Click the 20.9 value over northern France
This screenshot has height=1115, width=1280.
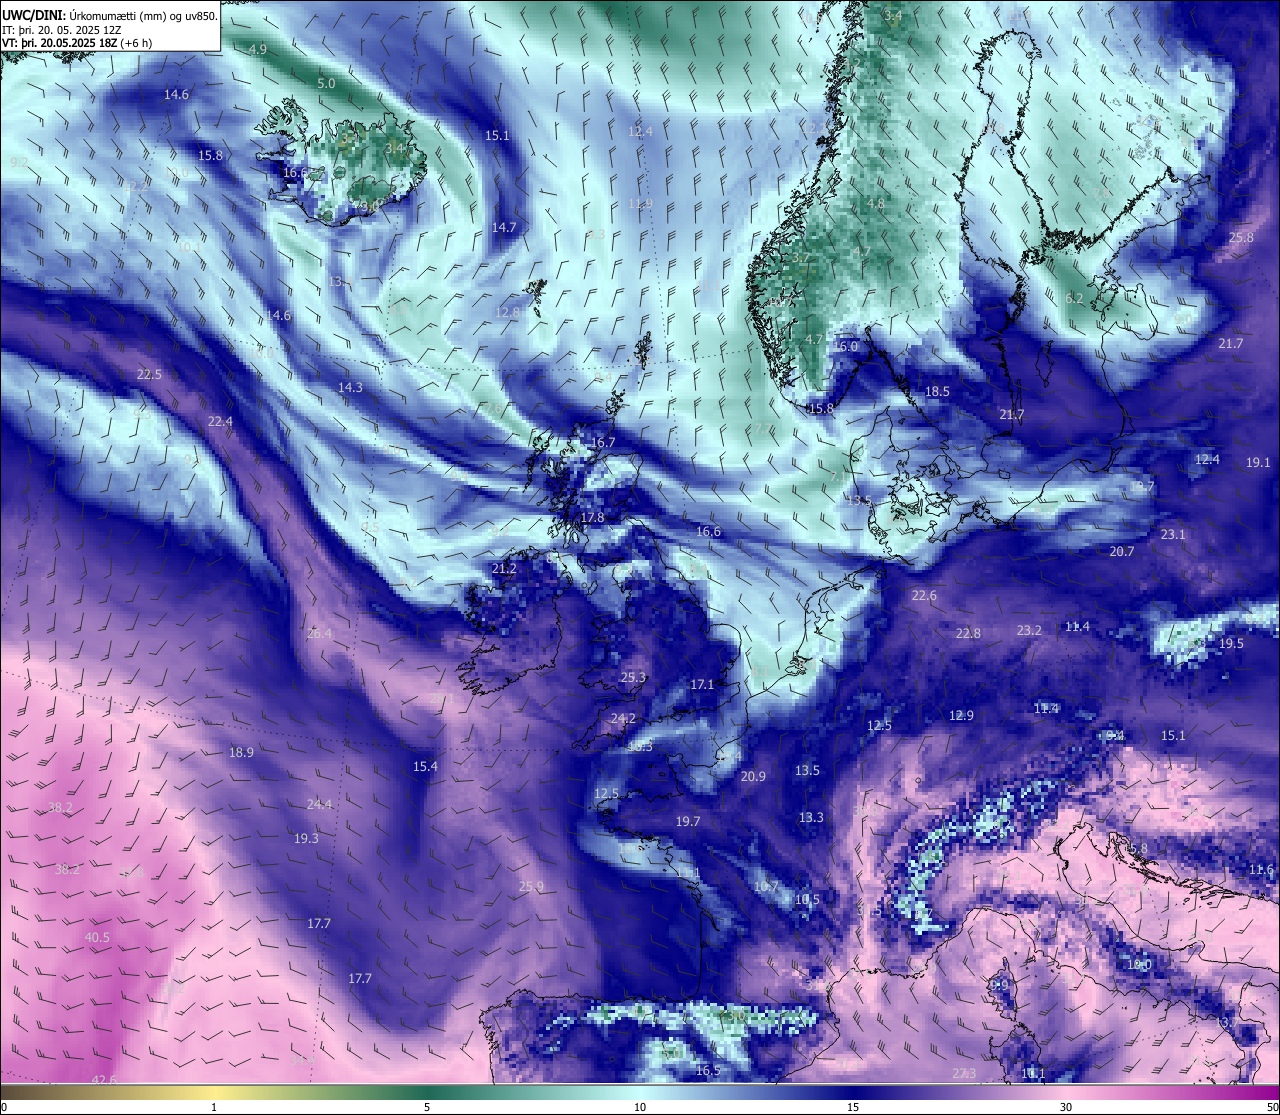[x=753, y=776]
